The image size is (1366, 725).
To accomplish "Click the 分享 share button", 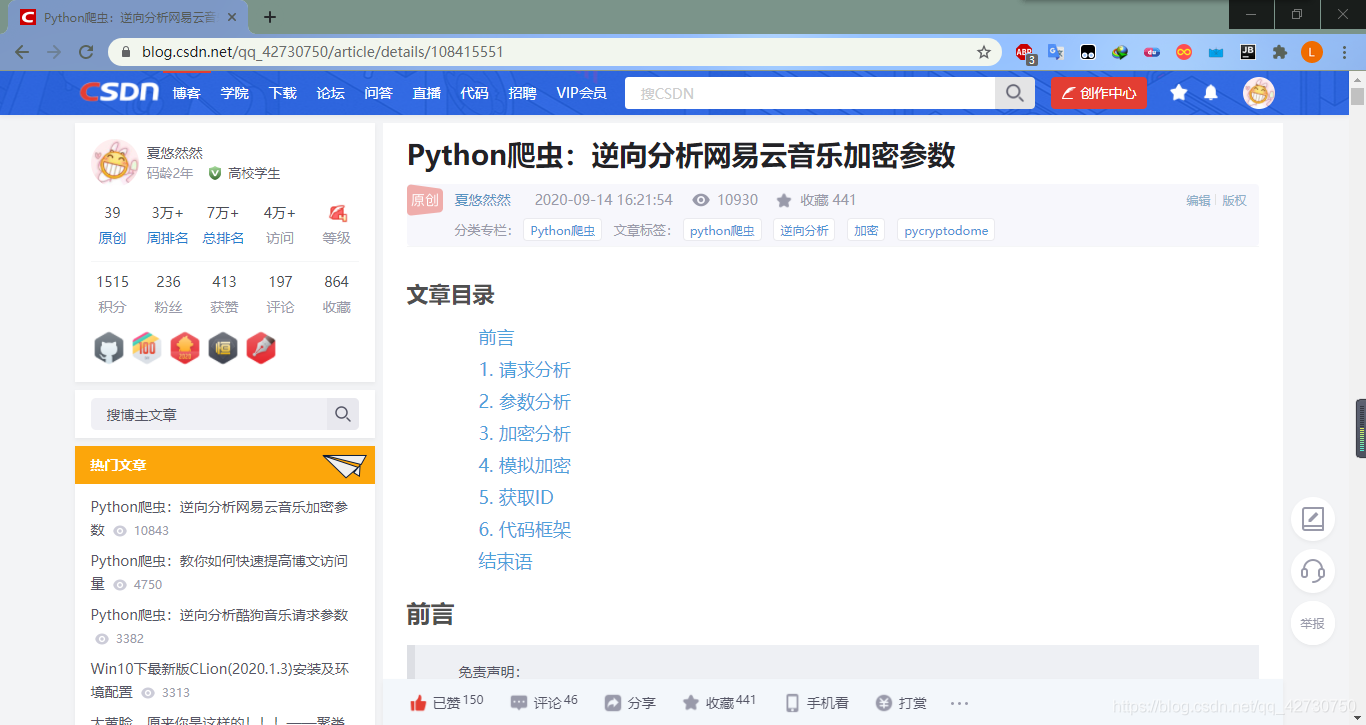I will [630, 703].
